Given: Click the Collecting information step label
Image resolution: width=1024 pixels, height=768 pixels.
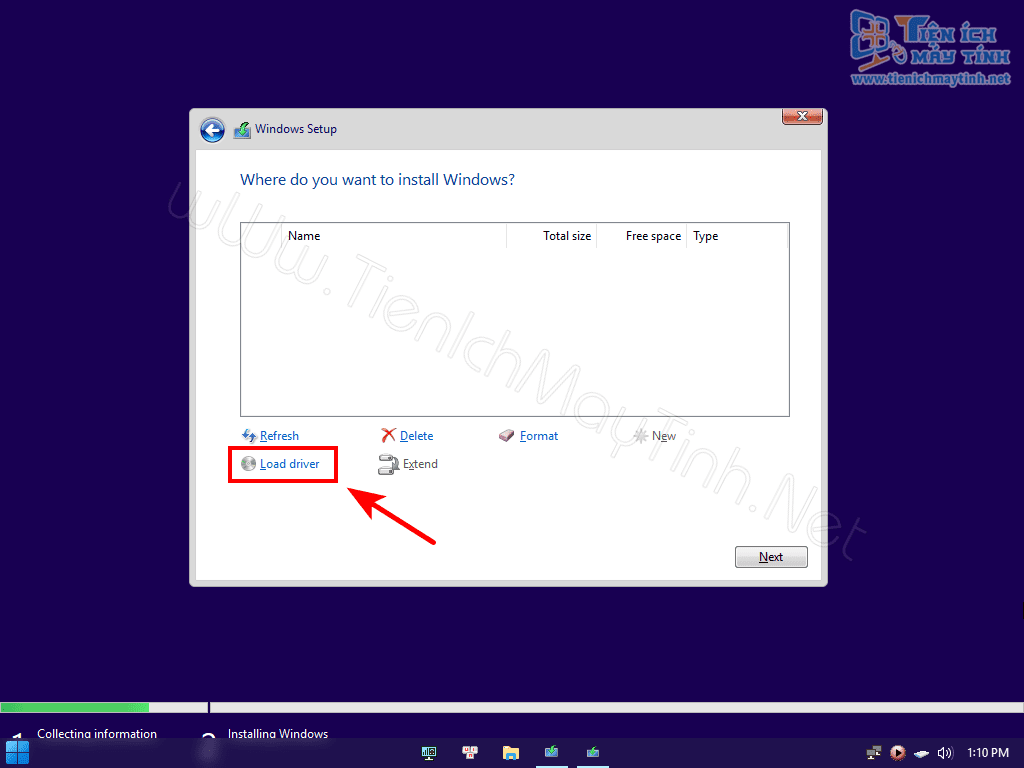Looking at the screenshot, I should (x=97, y=733).
